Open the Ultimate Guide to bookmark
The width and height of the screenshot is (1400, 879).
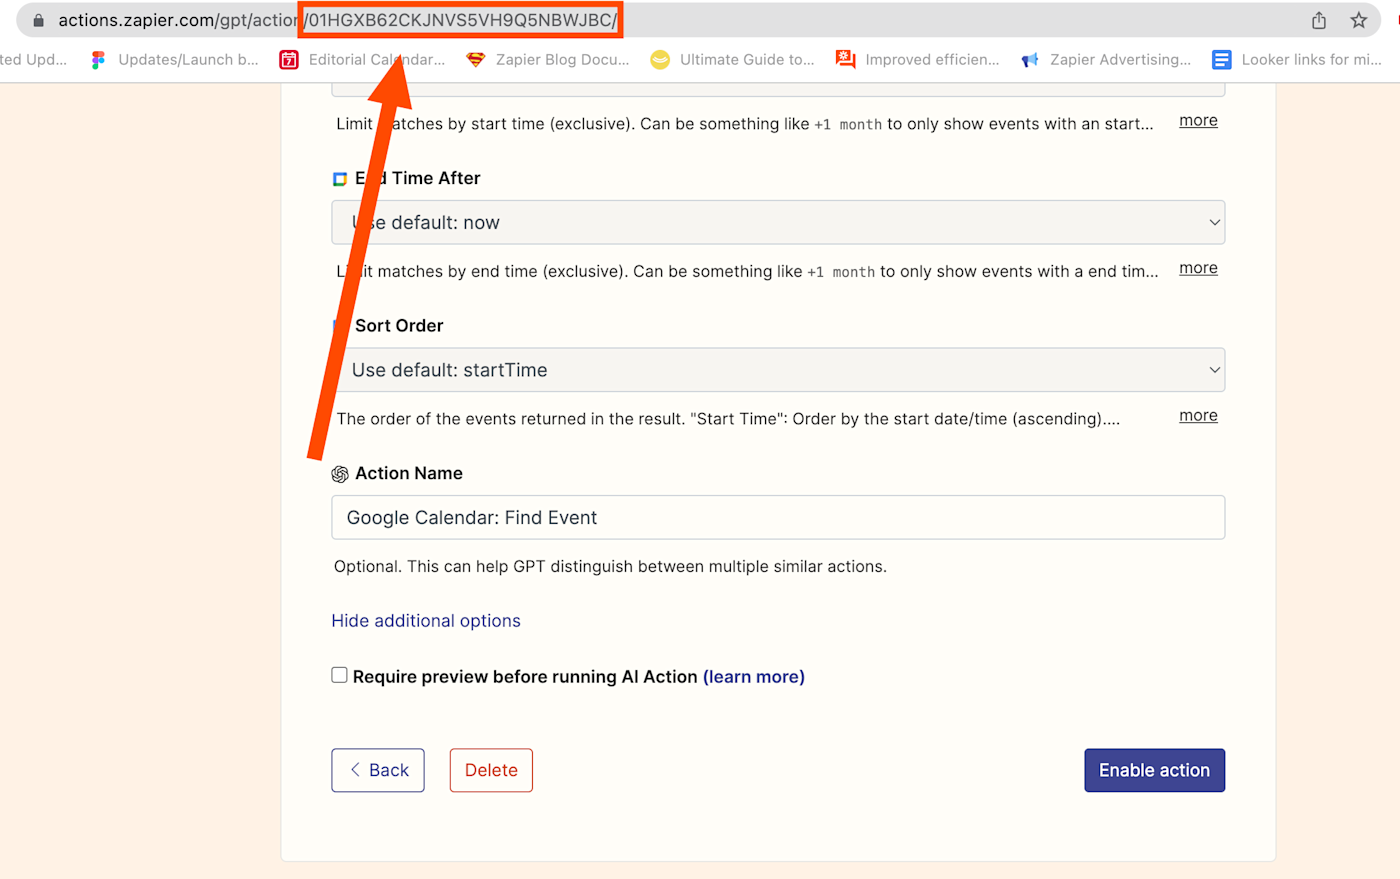pos(733,60)
